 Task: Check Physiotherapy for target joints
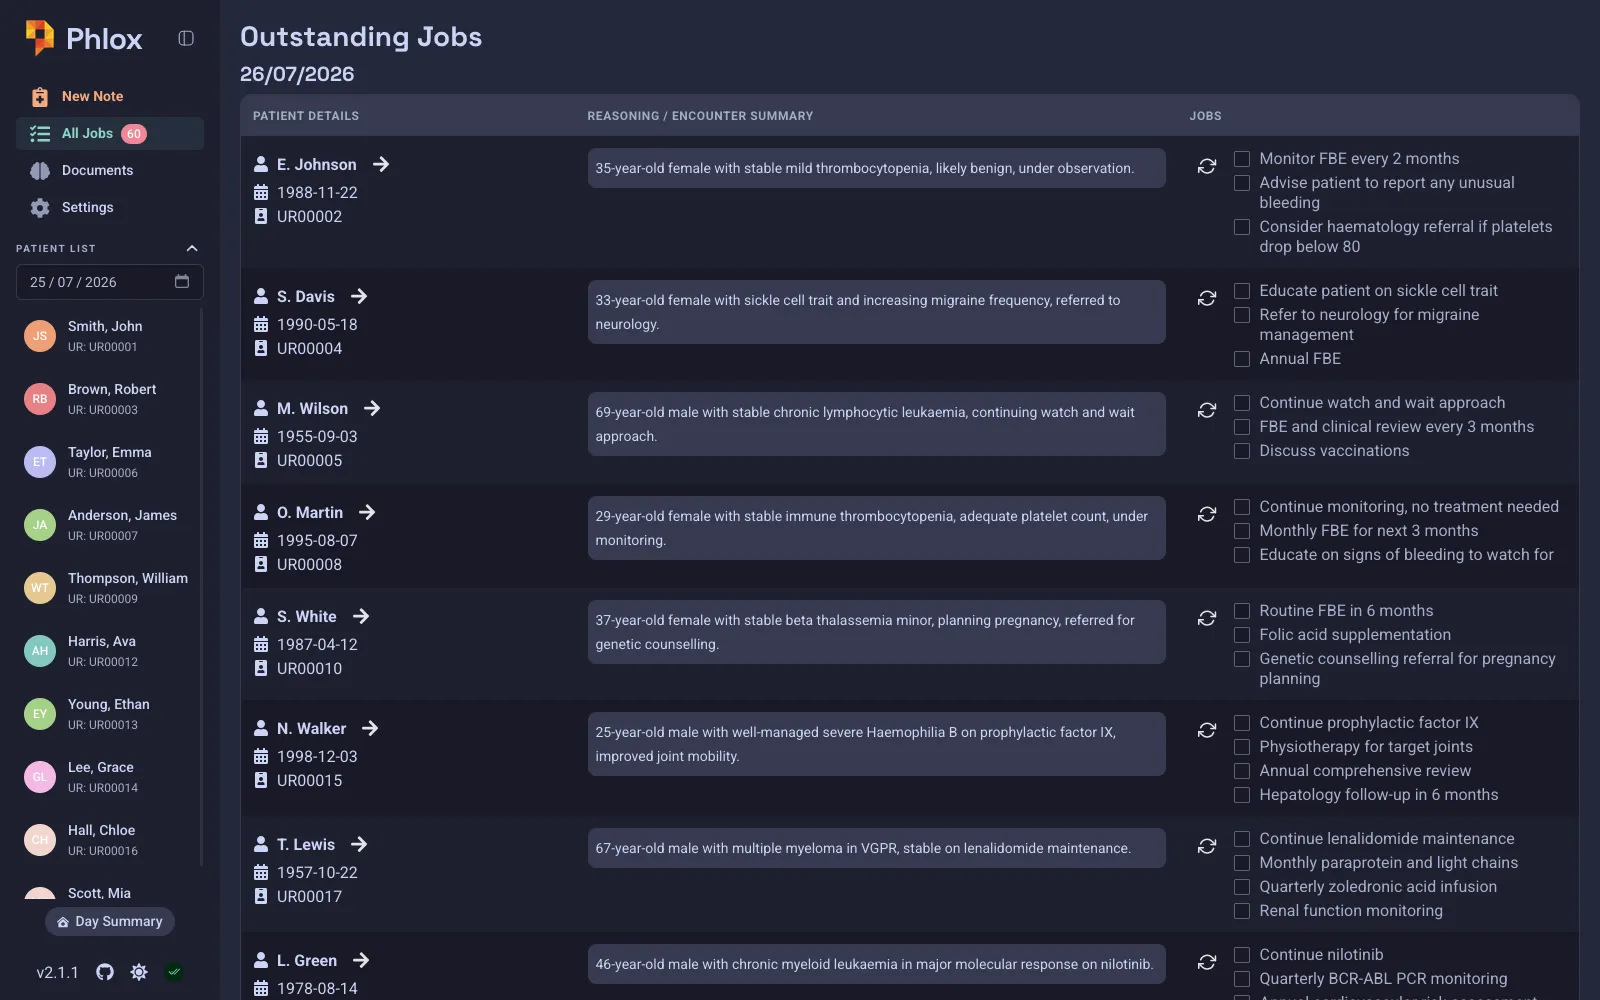[x=1242, y=747]
